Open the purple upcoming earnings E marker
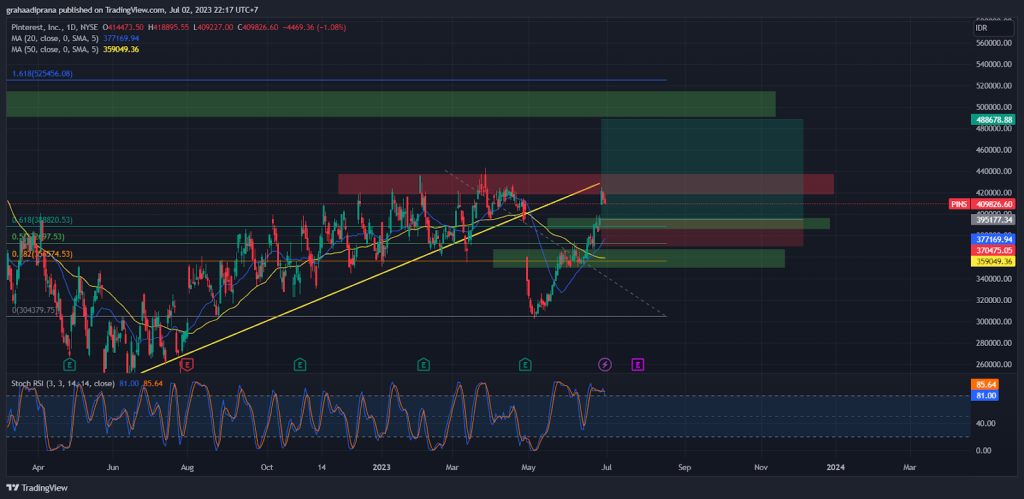 coord(638,364)
